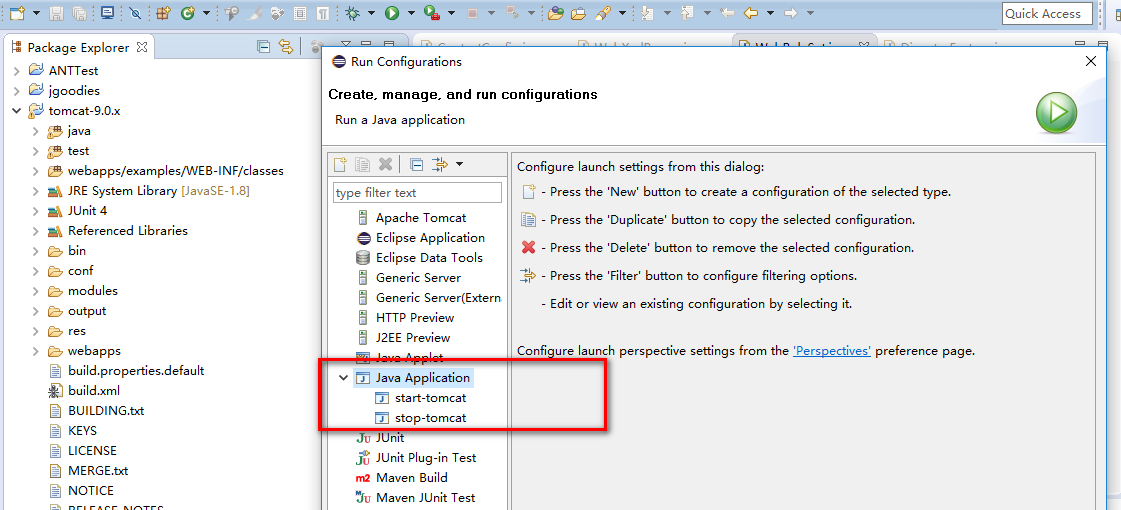Screen dimensions: 1121x510
Task: Click the New Java Package icon
Action: click(163, 12)
